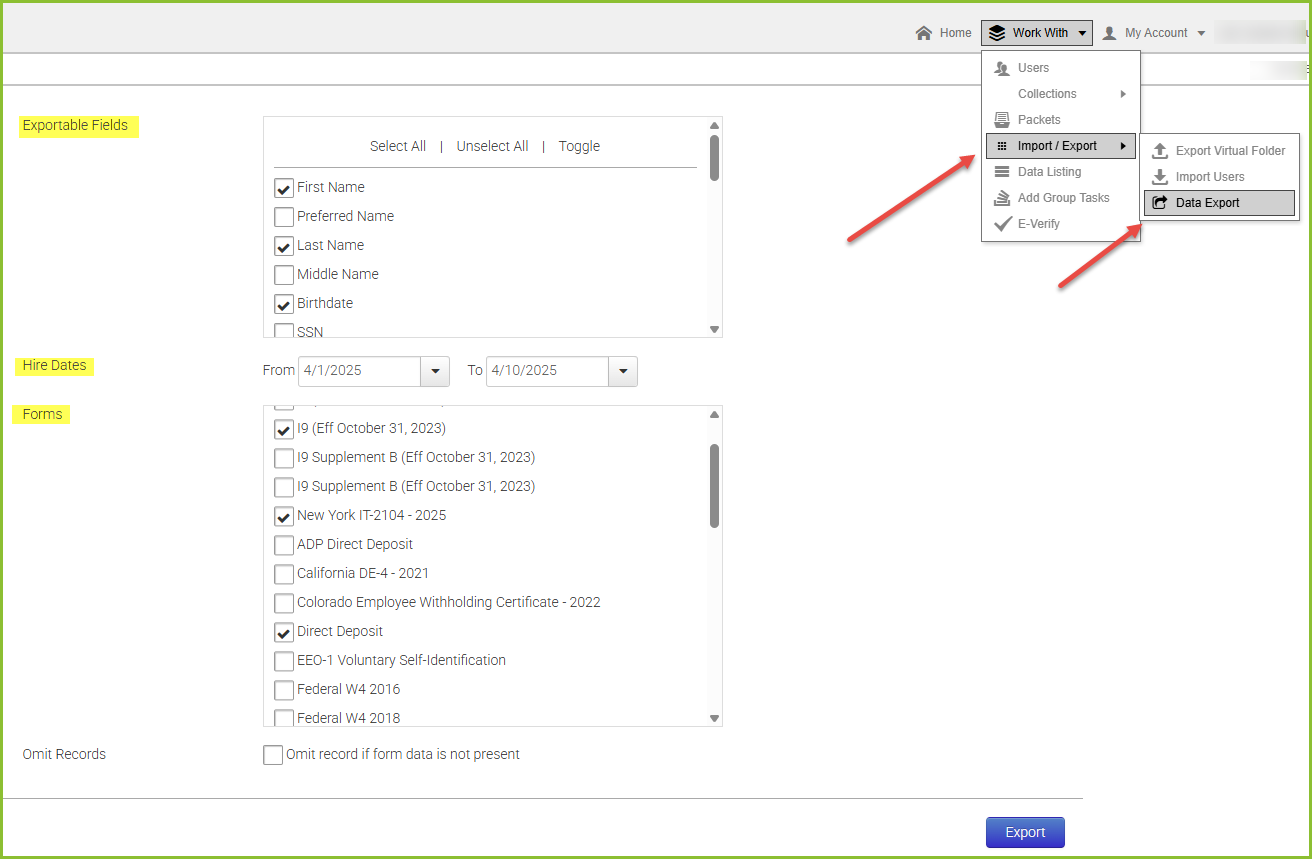
Task: Click Exportable Fields scrollbar thumb
Action: [714, 158]
